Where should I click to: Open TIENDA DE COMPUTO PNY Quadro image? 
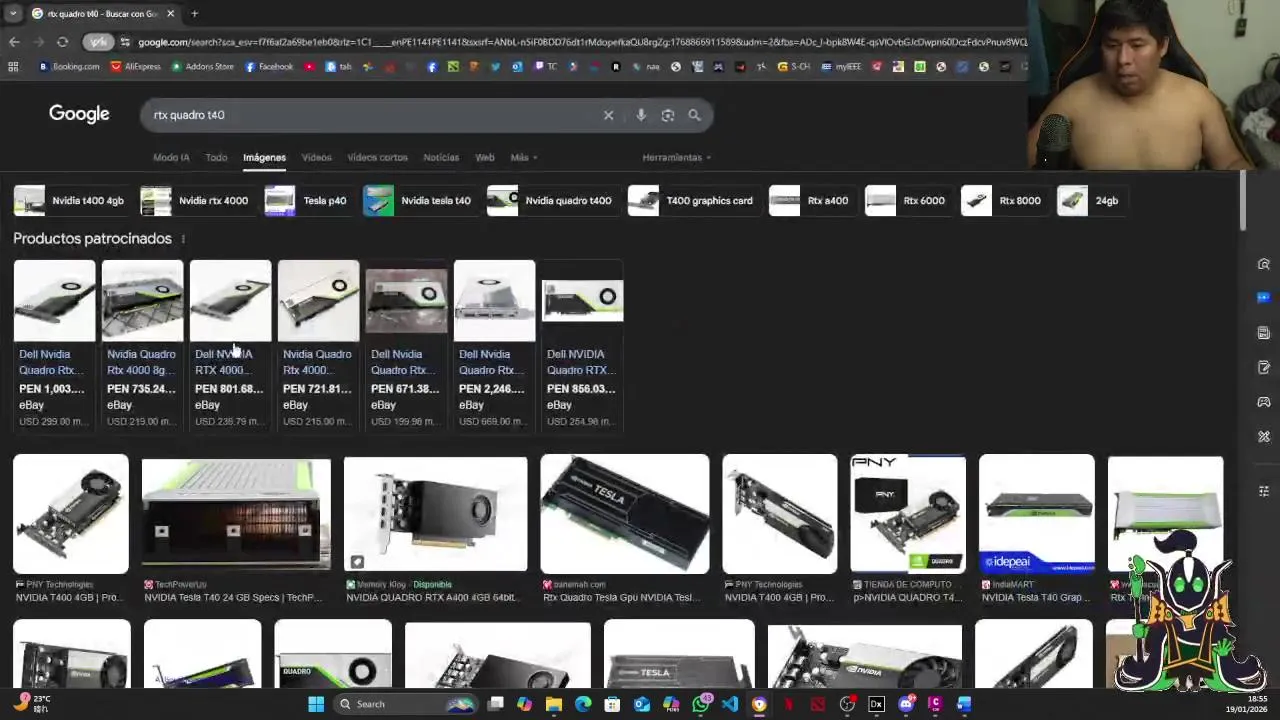(908, 515)
